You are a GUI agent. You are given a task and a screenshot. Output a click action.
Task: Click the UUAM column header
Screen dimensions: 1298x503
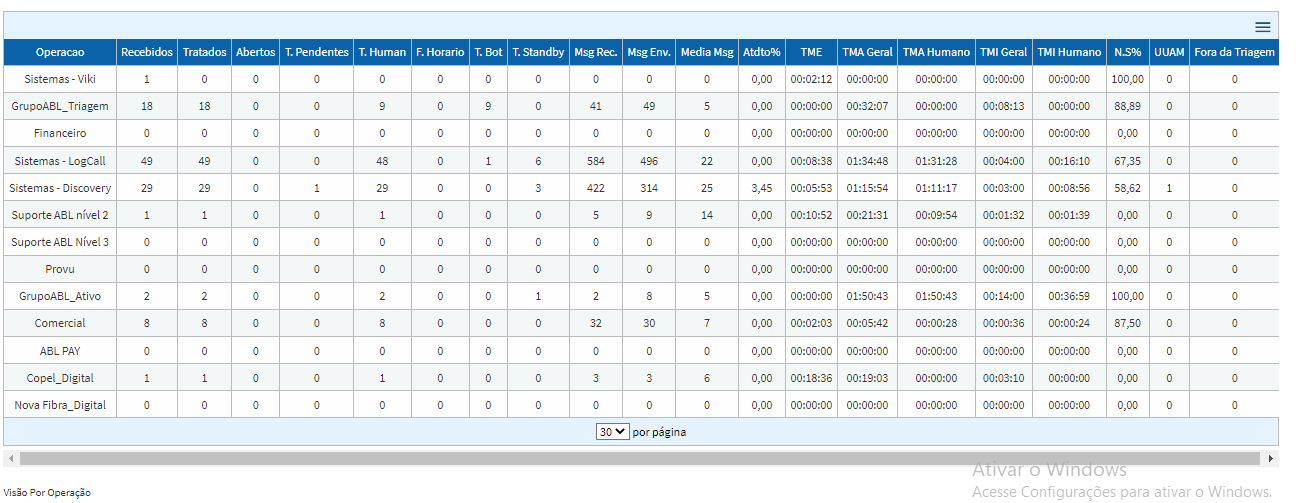coord(1168,52)
